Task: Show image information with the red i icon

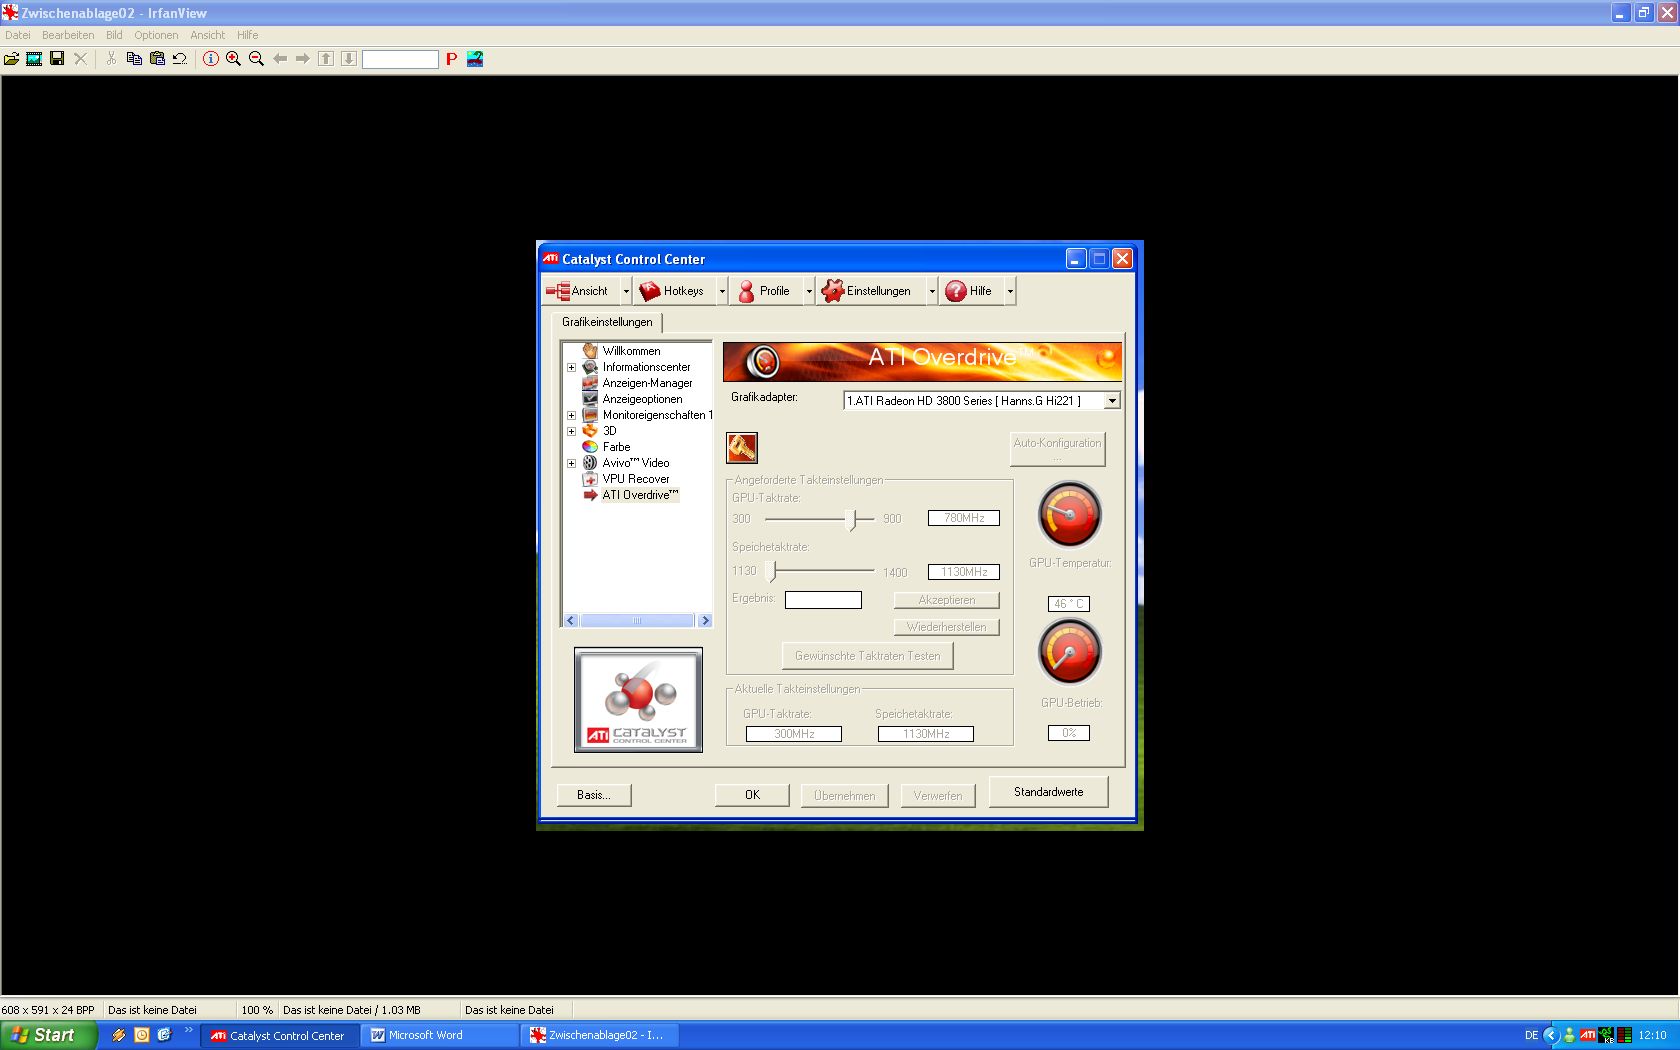Action: click(210, 59)
